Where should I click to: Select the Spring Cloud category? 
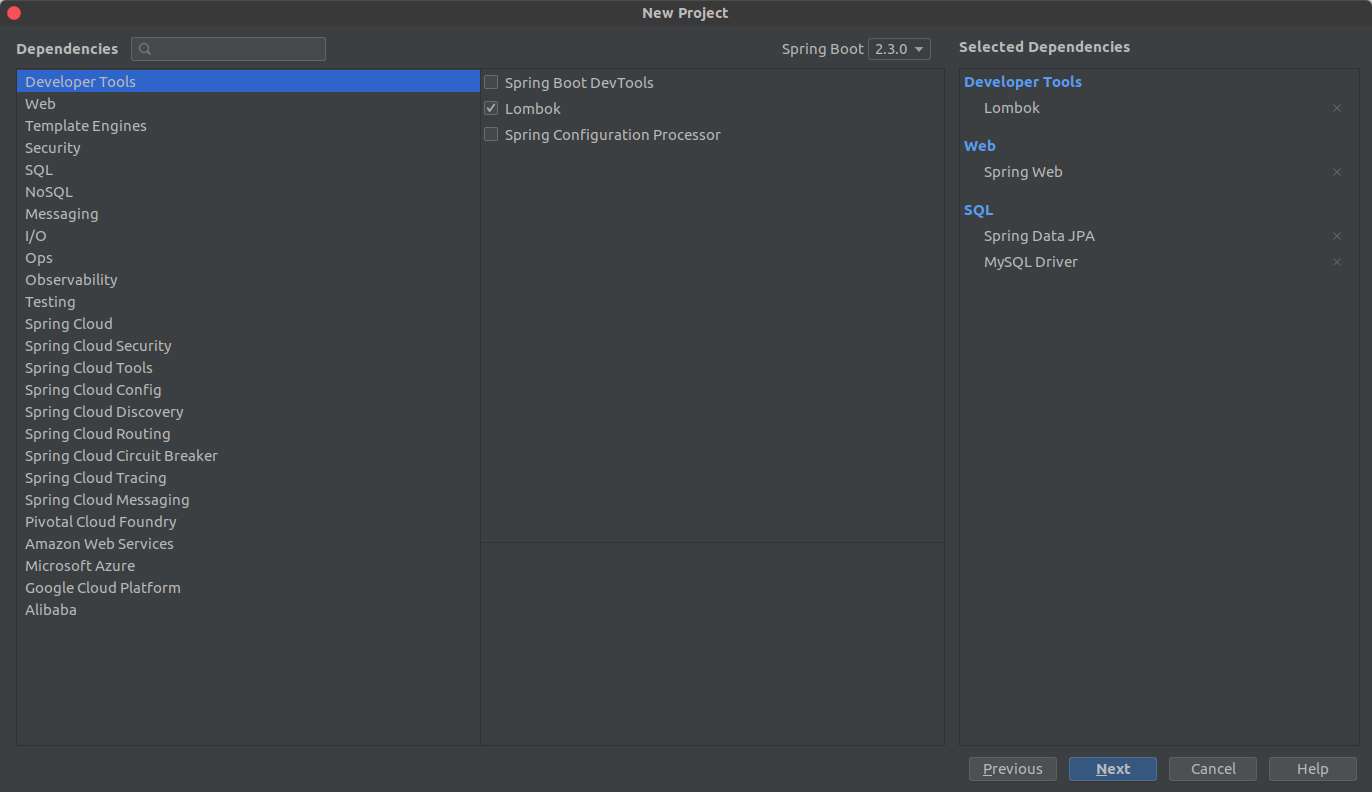248,324
